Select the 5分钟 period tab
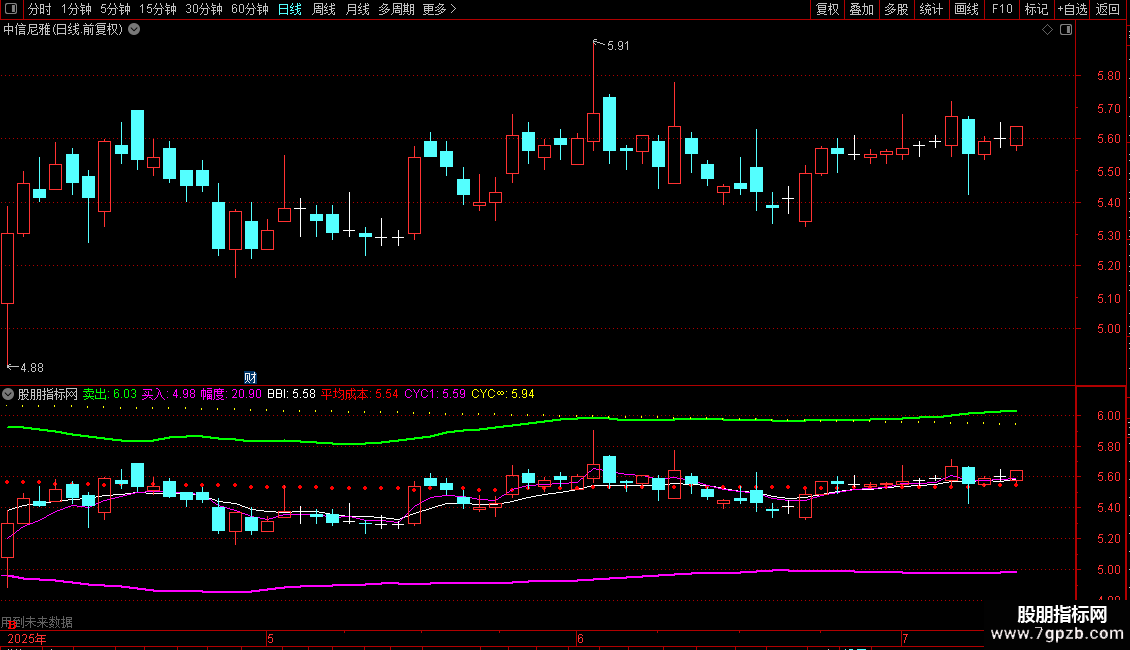 click(x=115, y=9)
